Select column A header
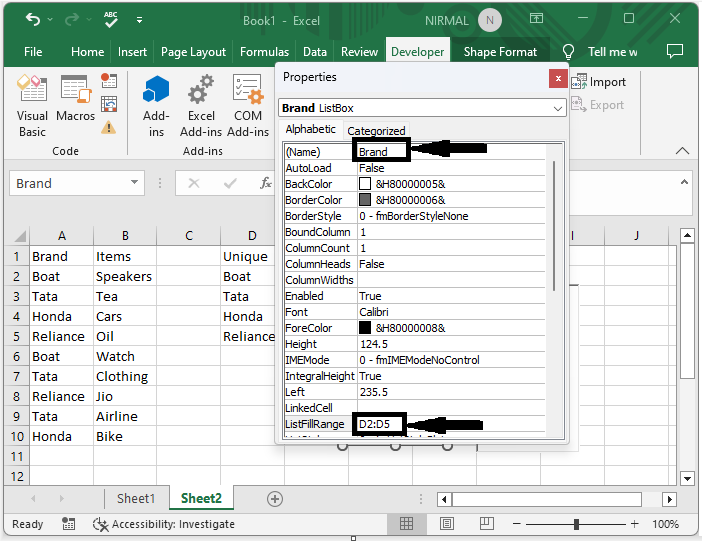The width and height of the screenshot is (702, 541). 62,236
